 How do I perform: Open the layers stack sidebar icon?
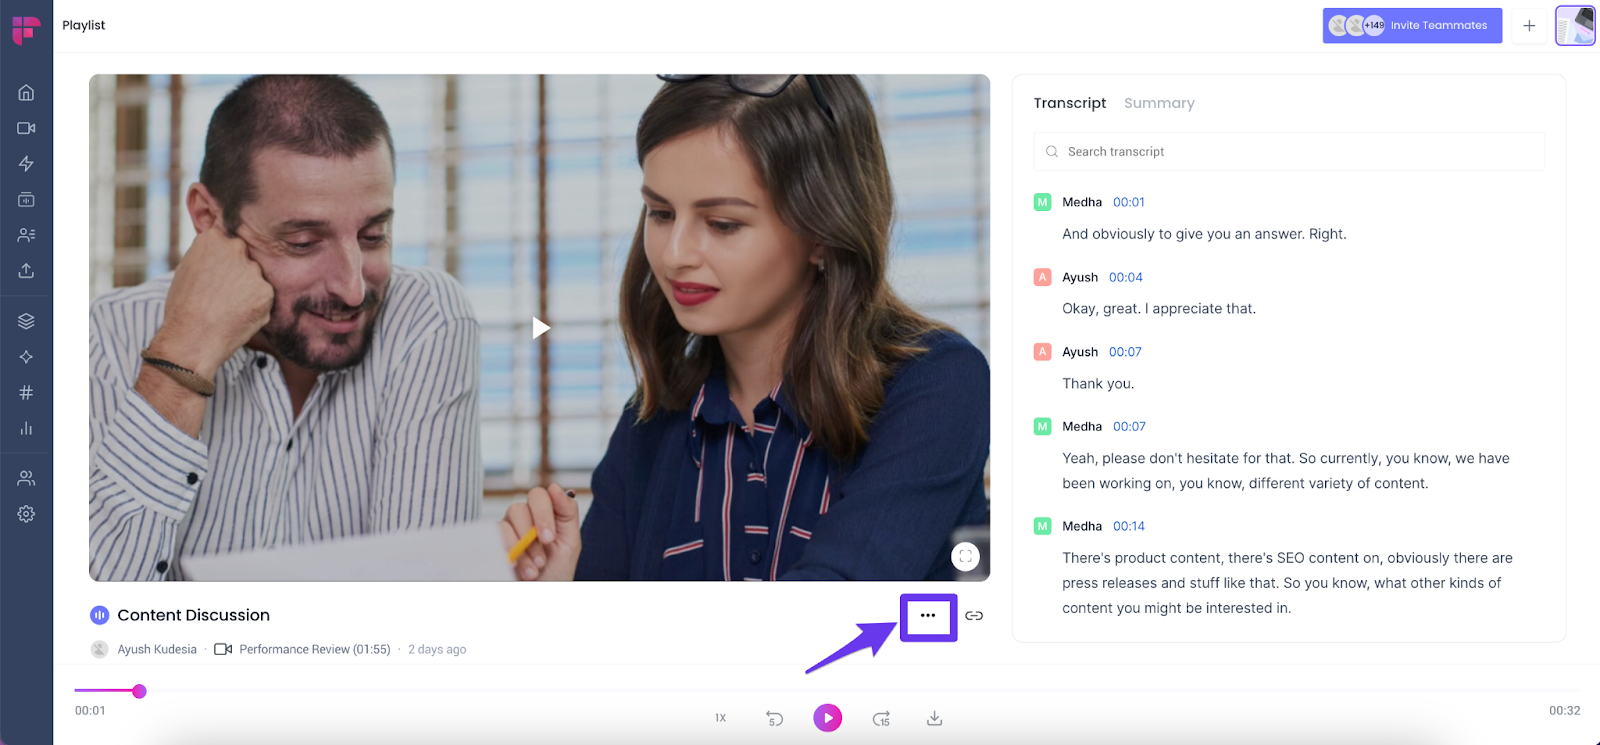pyautogui.click(x=26, y=321)
